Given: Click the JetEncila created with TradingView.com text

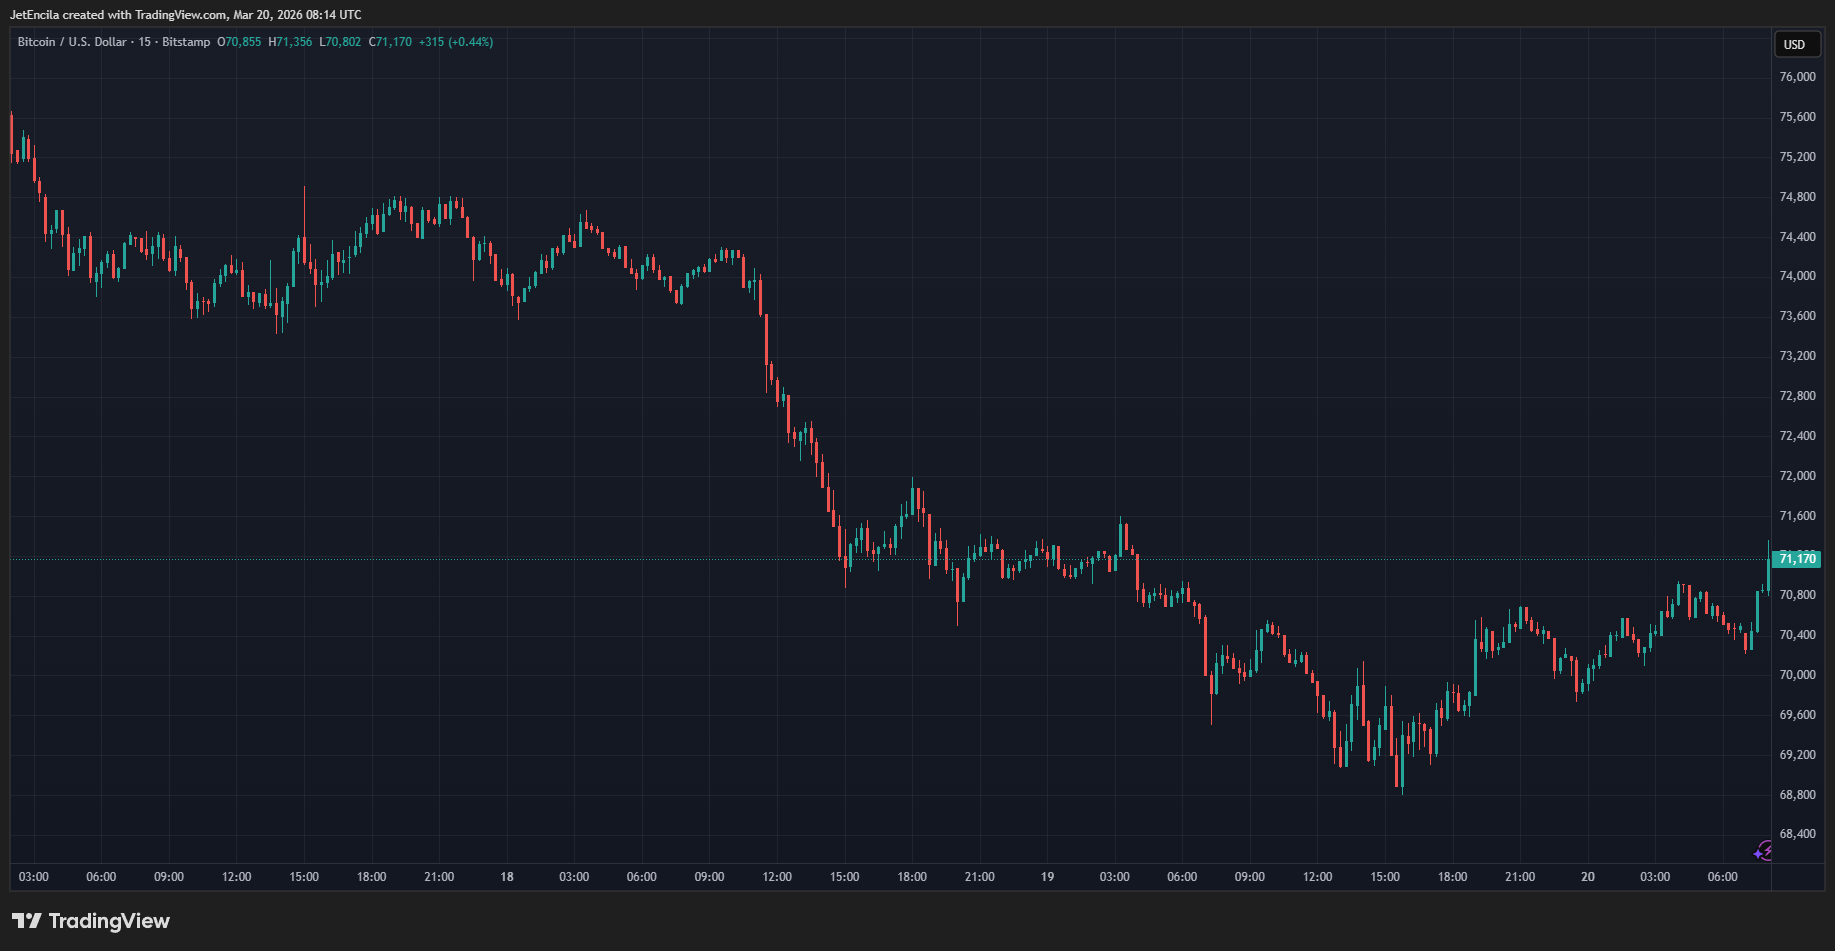Looking at the screenshot, I should click(185, 15).
